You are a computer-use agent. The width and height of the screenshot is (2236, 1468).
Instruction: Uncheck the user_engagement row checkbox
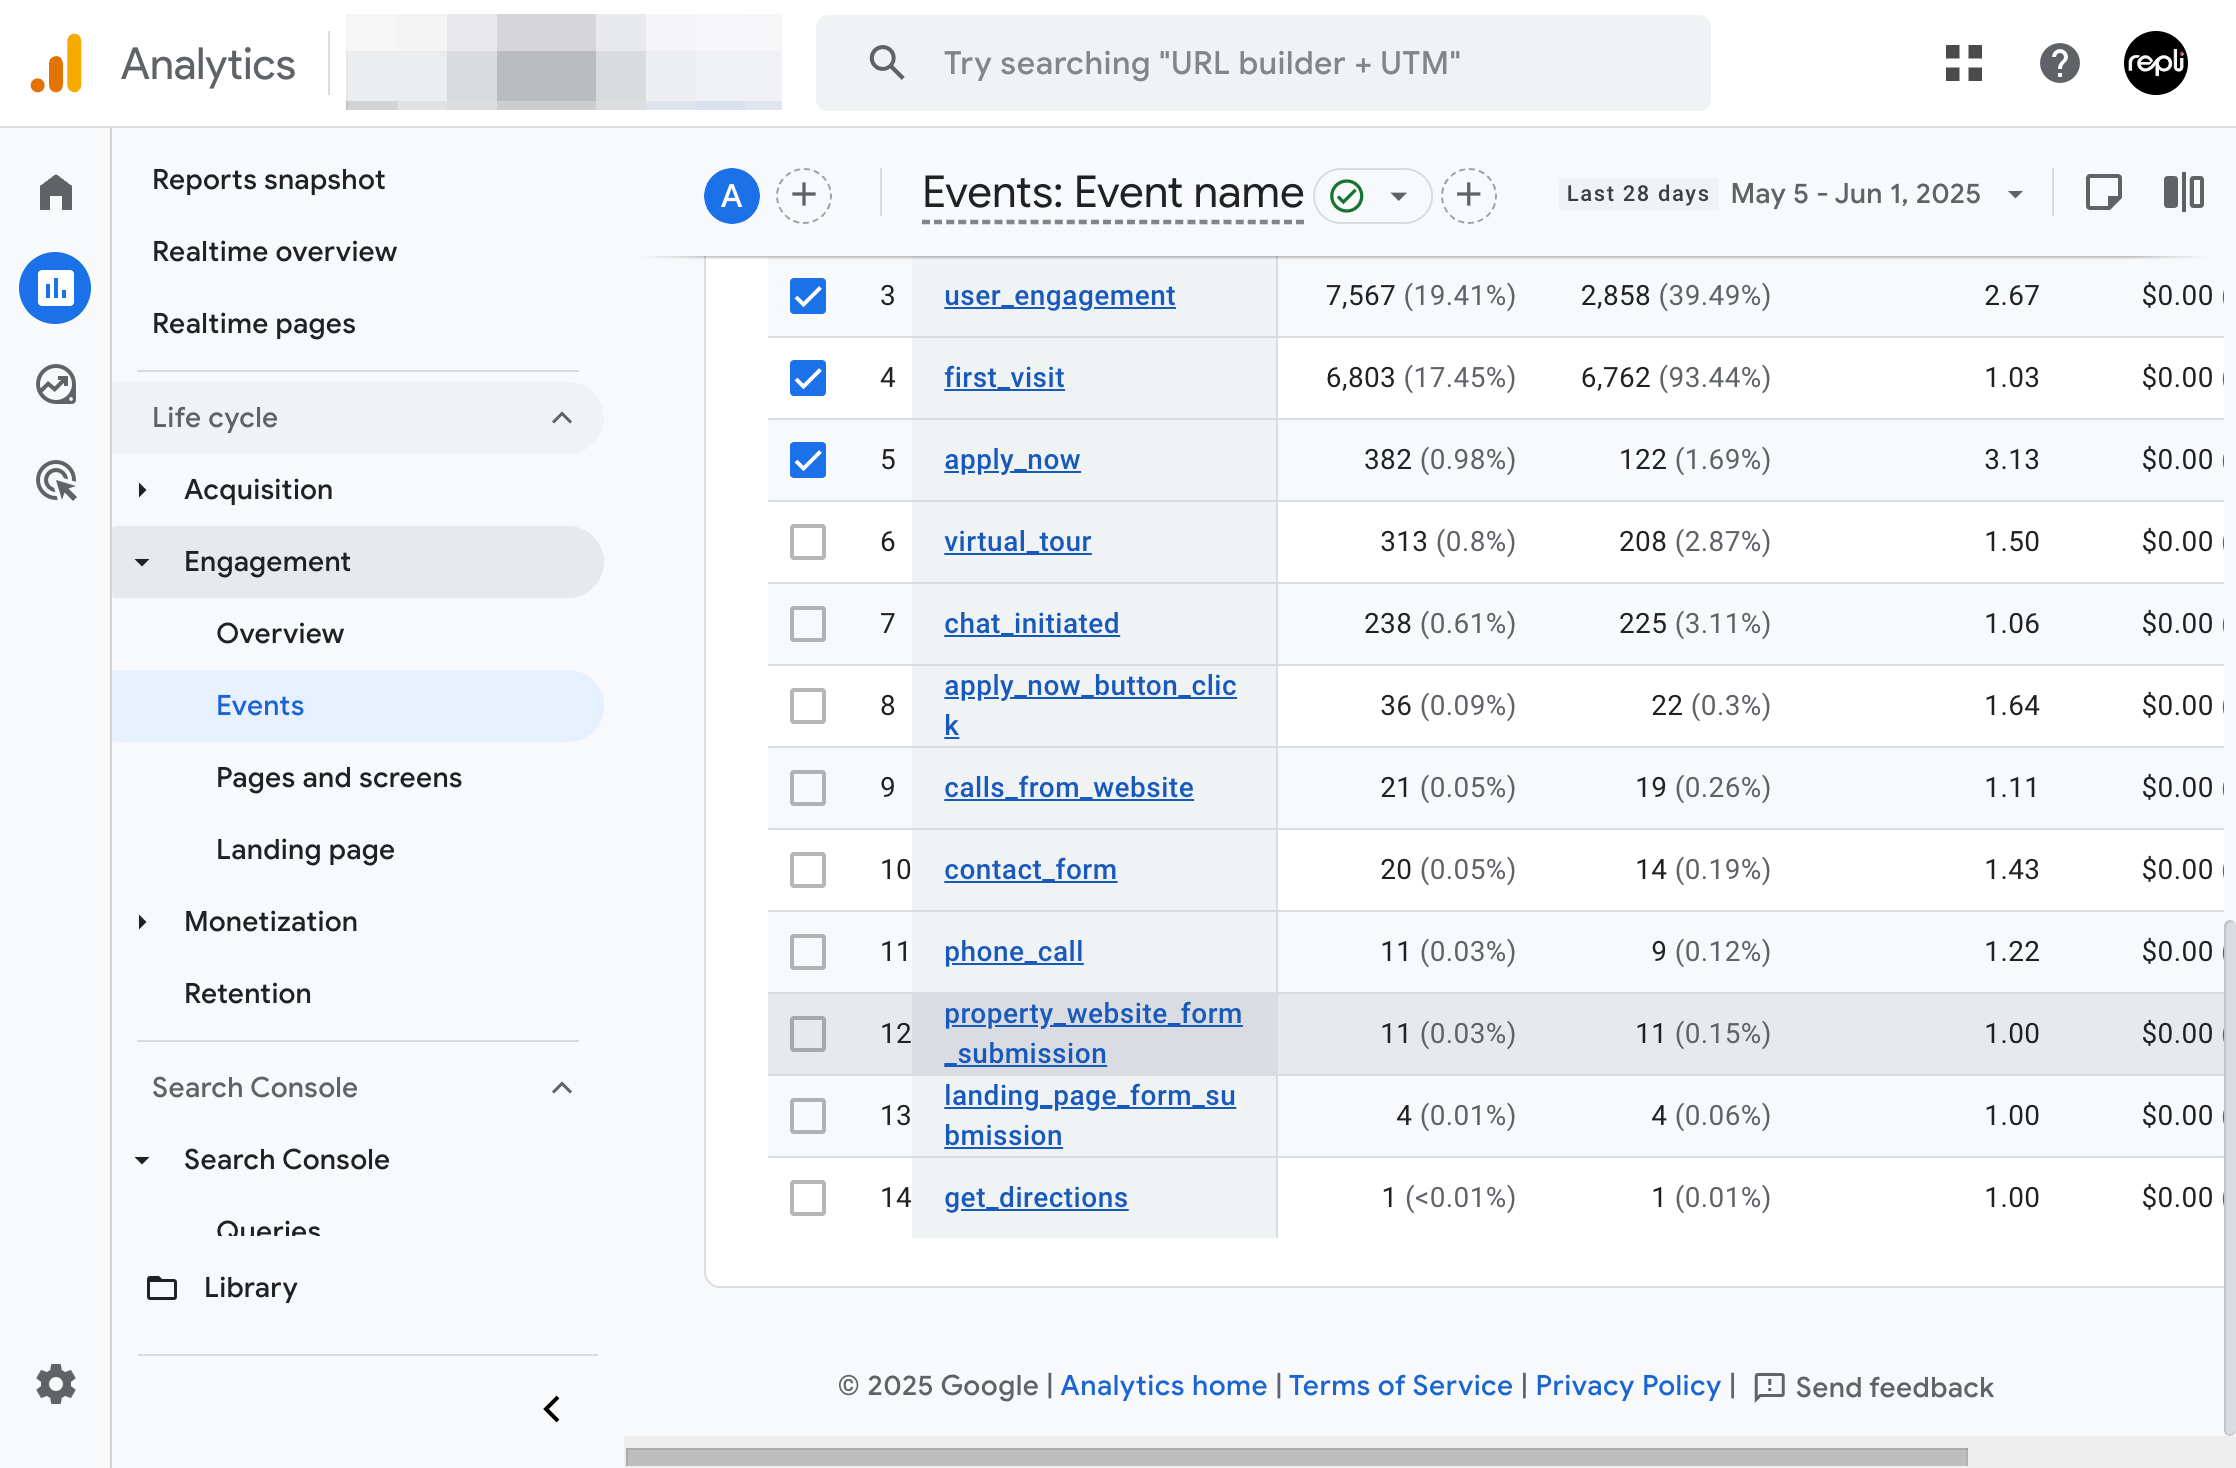(807, 296)
